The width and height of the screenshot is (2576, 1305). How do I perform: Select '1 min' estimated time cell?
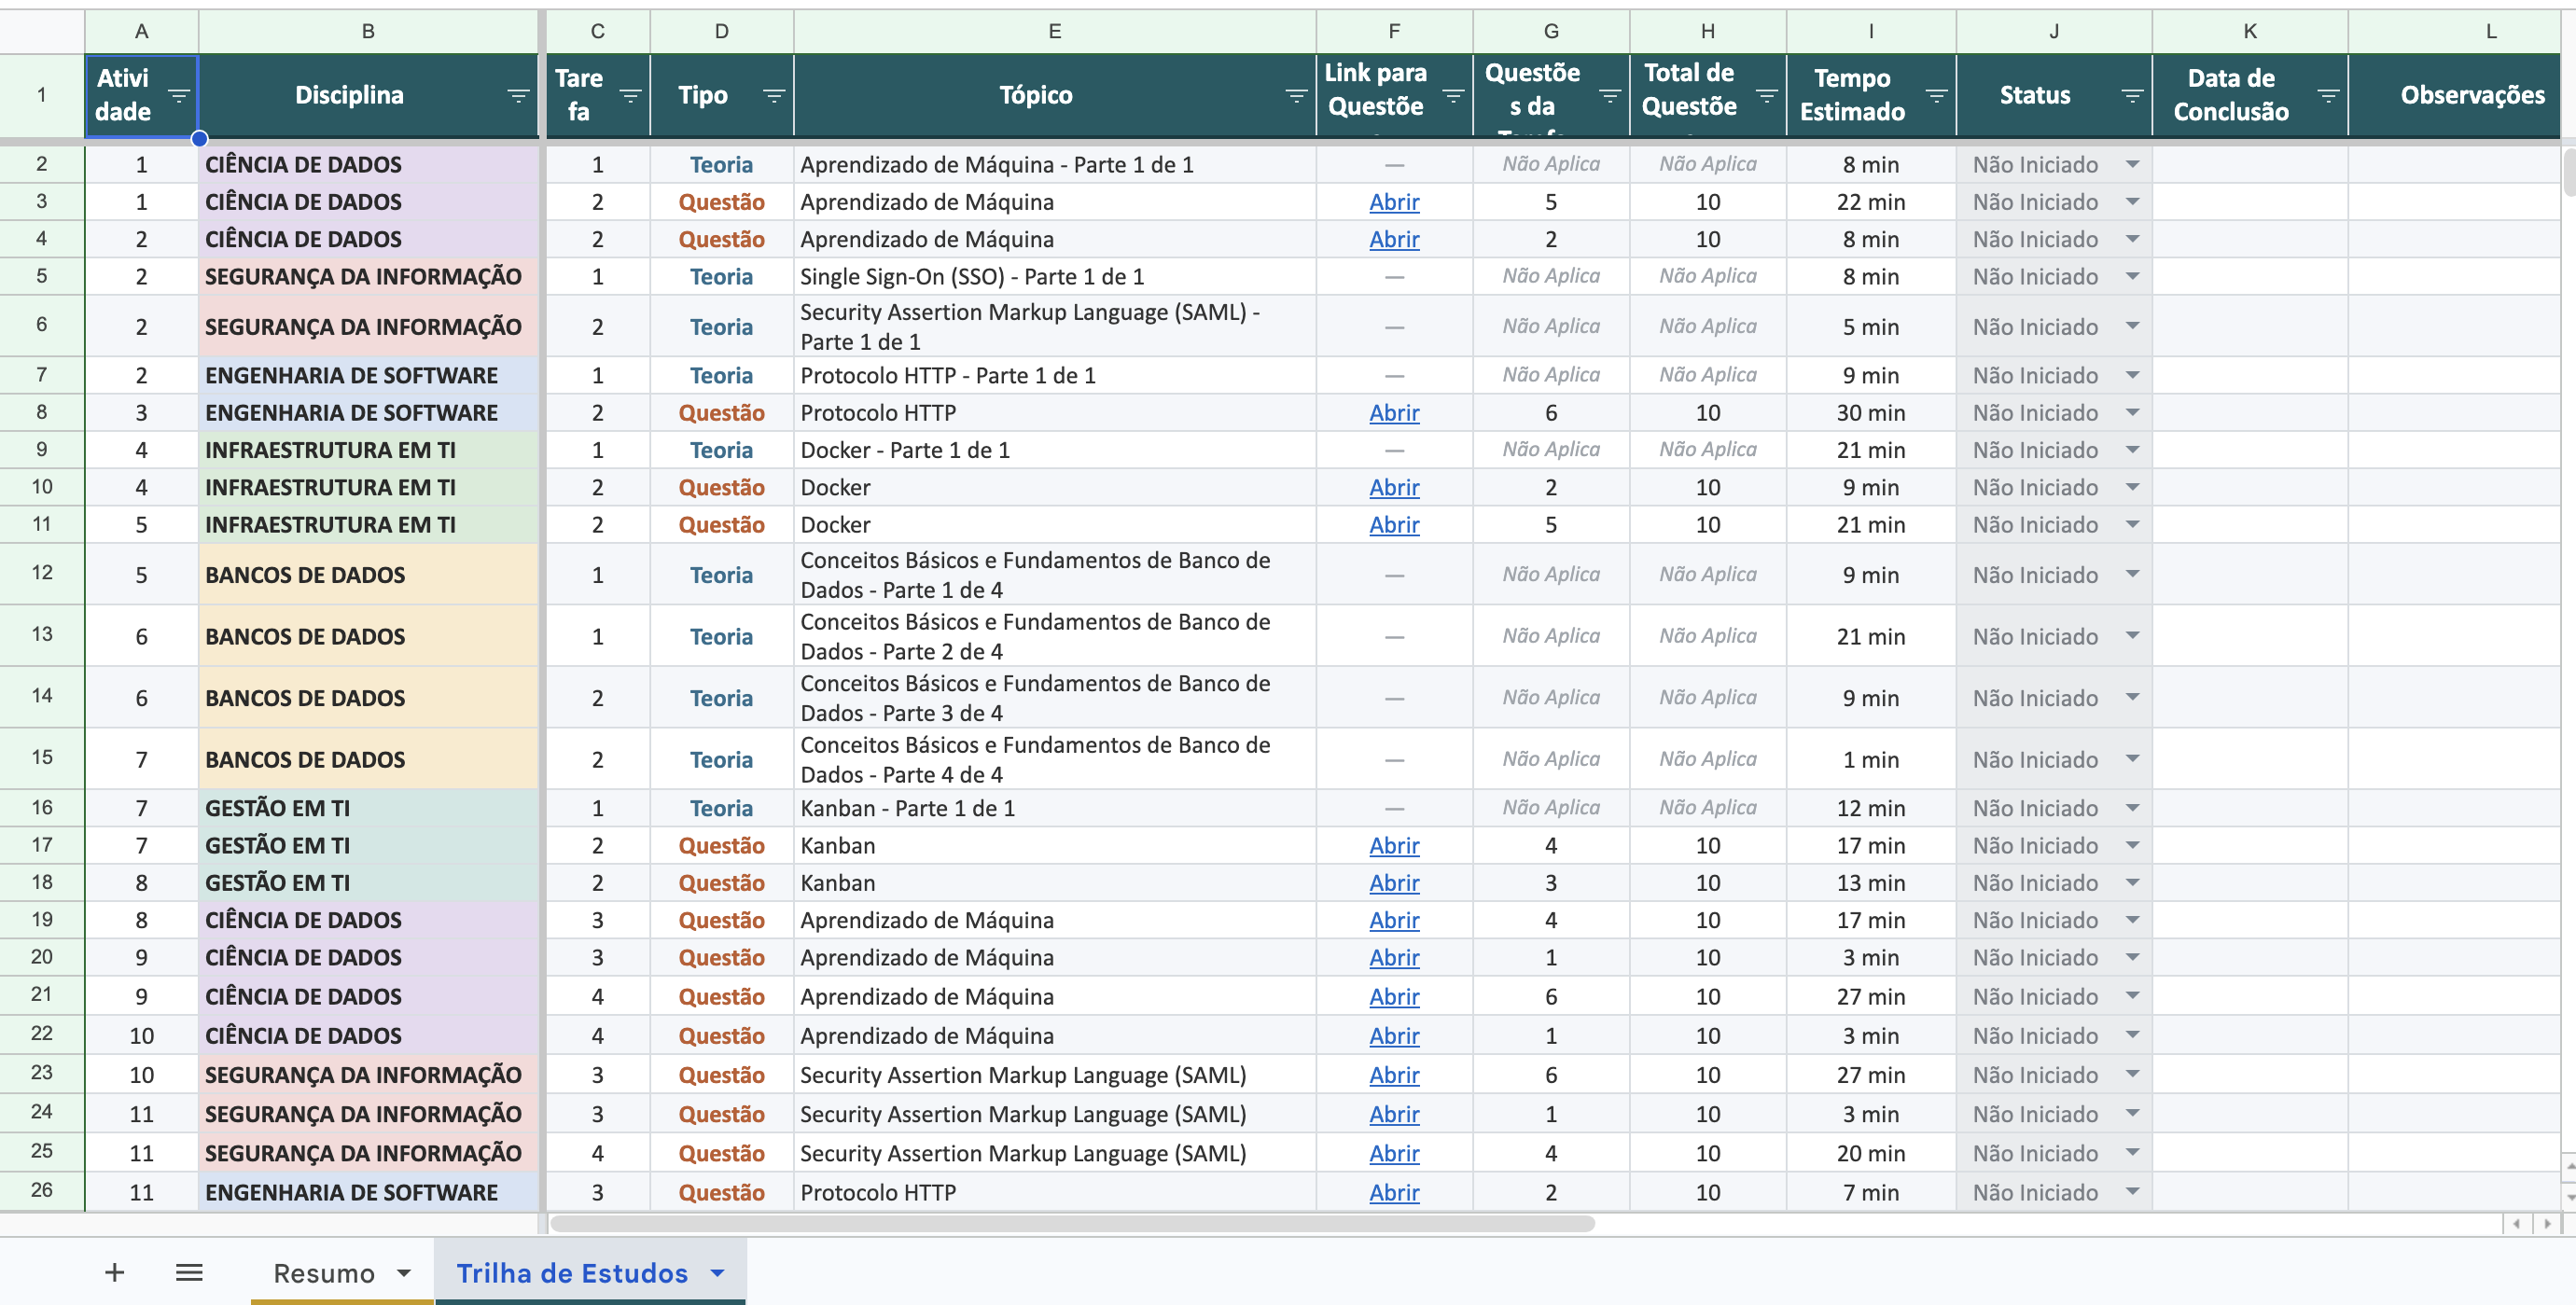pos(1871,759)
